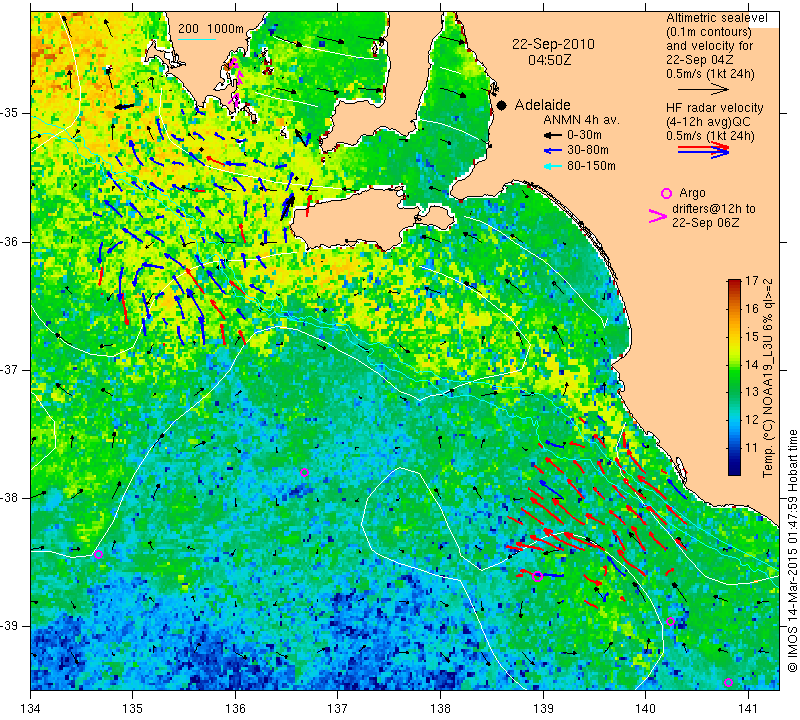Click the Argo float circle near 136.7E 37.8S
800x720 pixels.
coord(304,472)
